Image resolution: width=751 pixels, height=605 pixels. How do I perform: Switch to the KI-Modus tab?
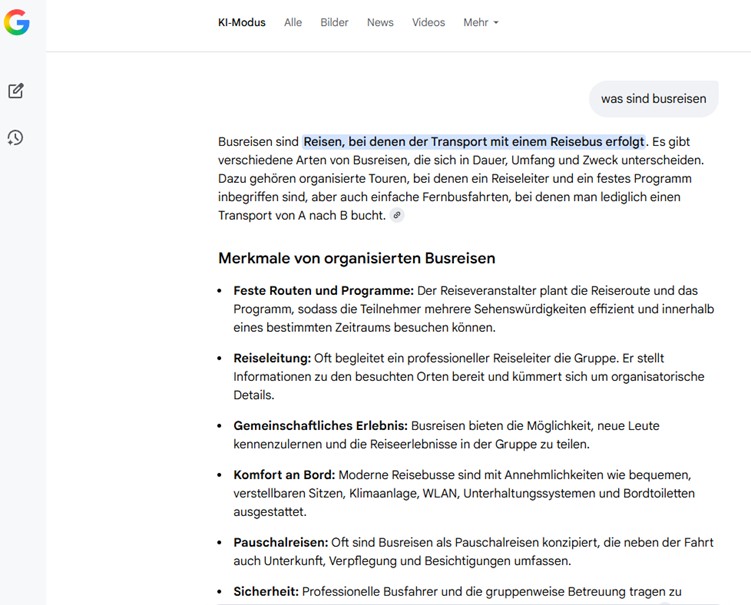coord(242,22)
